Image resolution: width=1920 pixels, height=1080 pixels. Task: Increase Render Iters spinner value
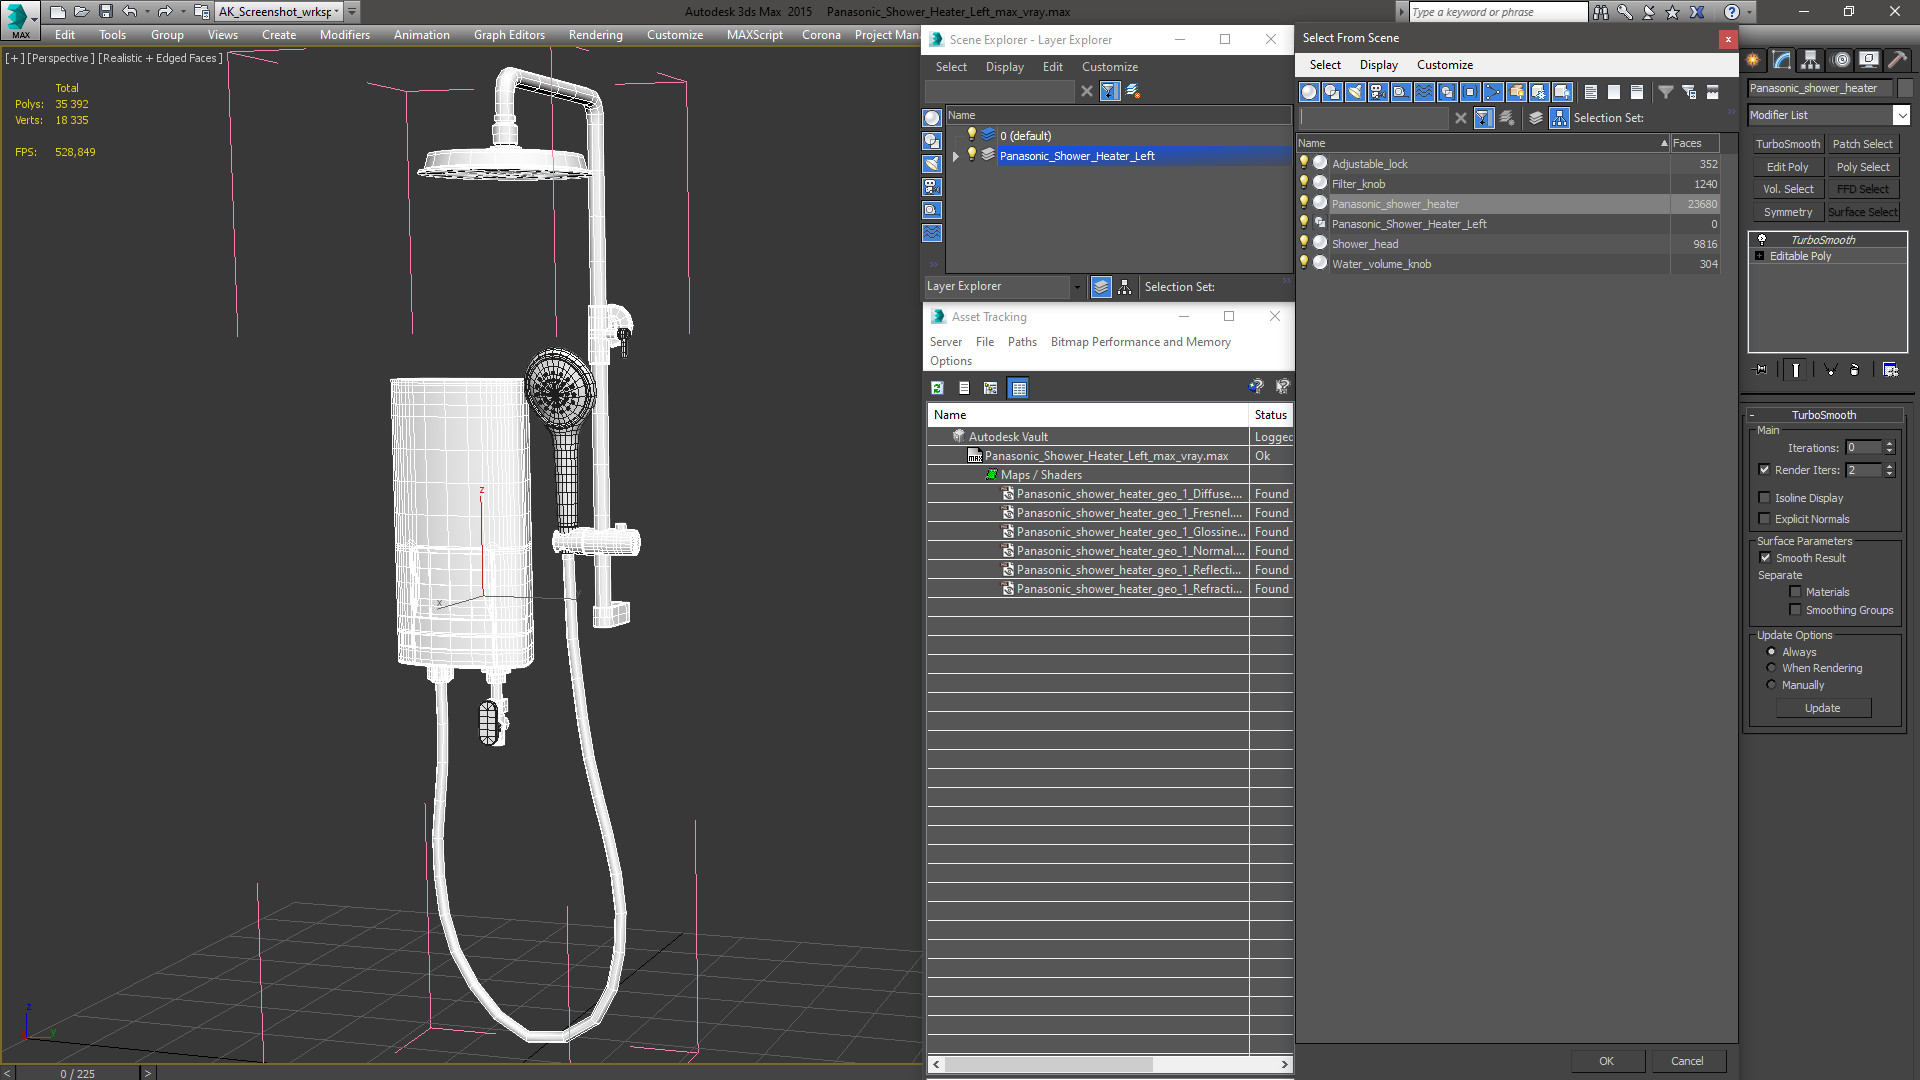pyautogui.click(x=1889, y=466)
